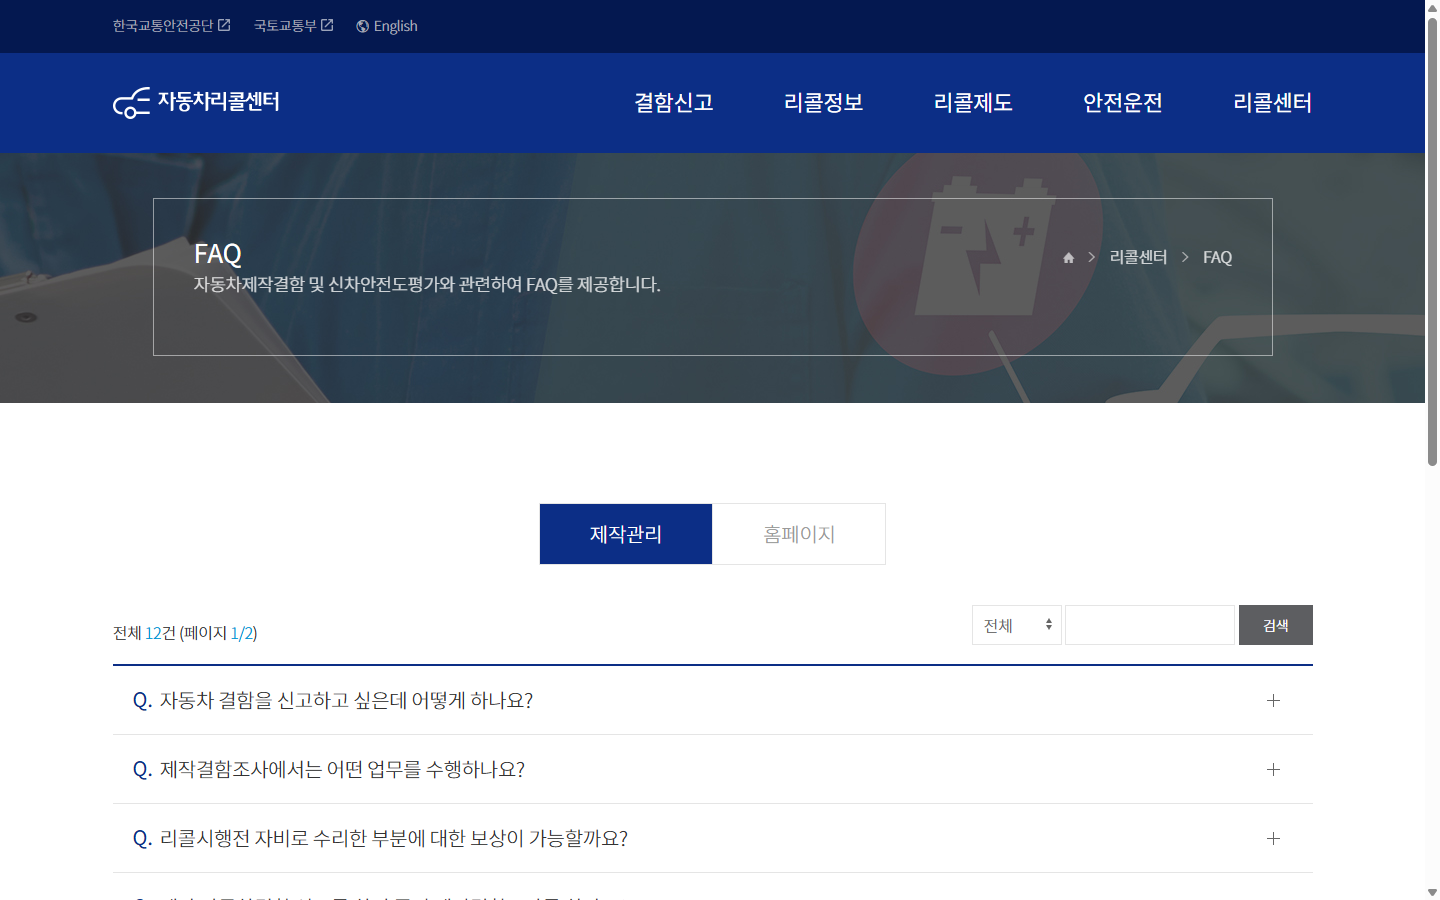Viewport: 1440px width, 900px height.
Task: Open the 리콜제도 menu
Action: point(973,103)
